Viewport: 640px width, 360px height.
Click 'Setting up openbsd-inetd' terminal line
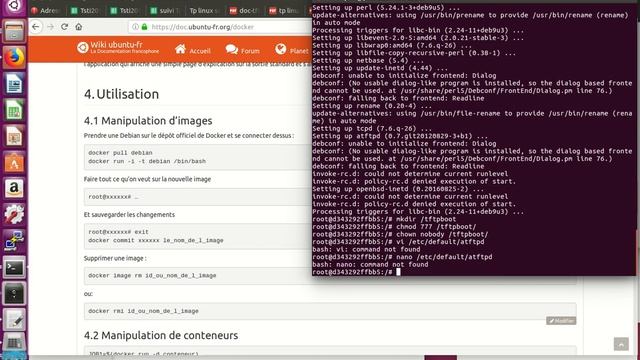[398, 189]
